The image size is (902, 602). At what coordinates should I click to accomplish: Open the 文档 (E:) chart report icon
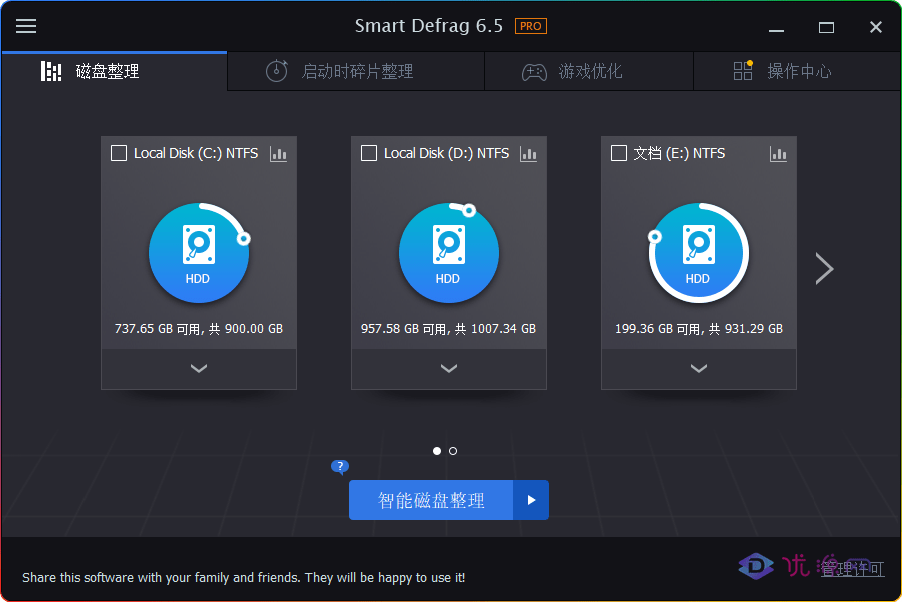click(x=778, y=154)
